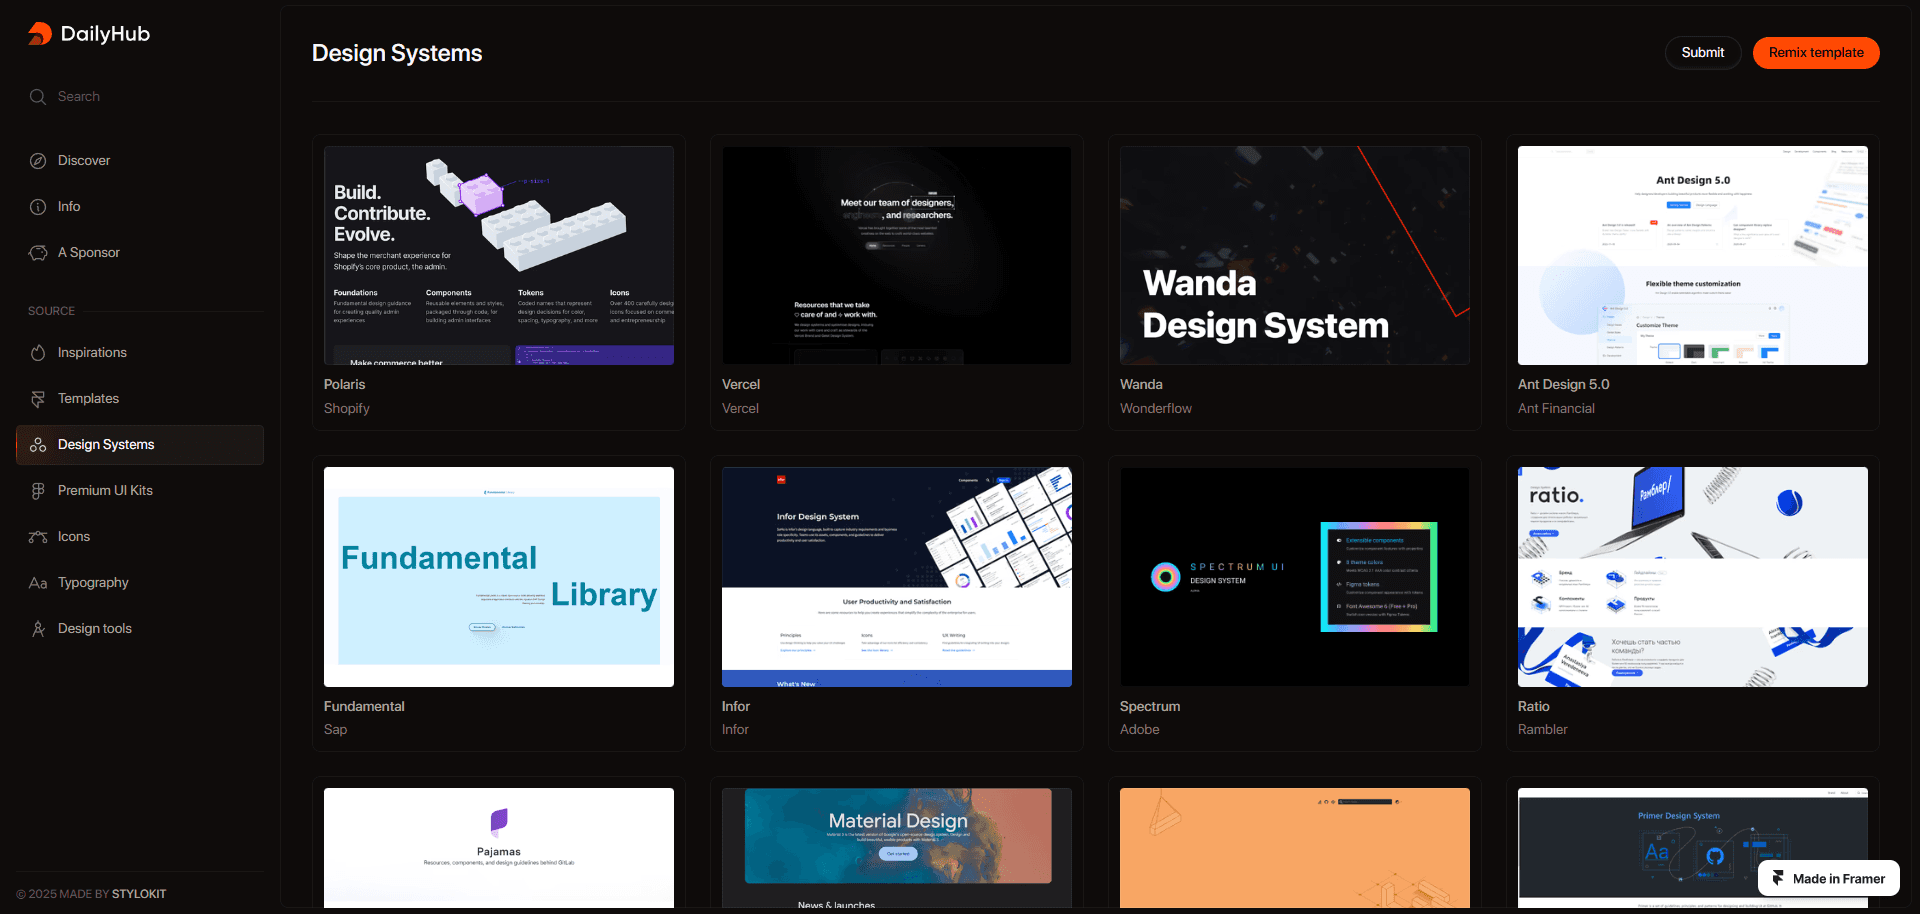Focus the Search input field

pyautogui.click(x=140, y=97)
